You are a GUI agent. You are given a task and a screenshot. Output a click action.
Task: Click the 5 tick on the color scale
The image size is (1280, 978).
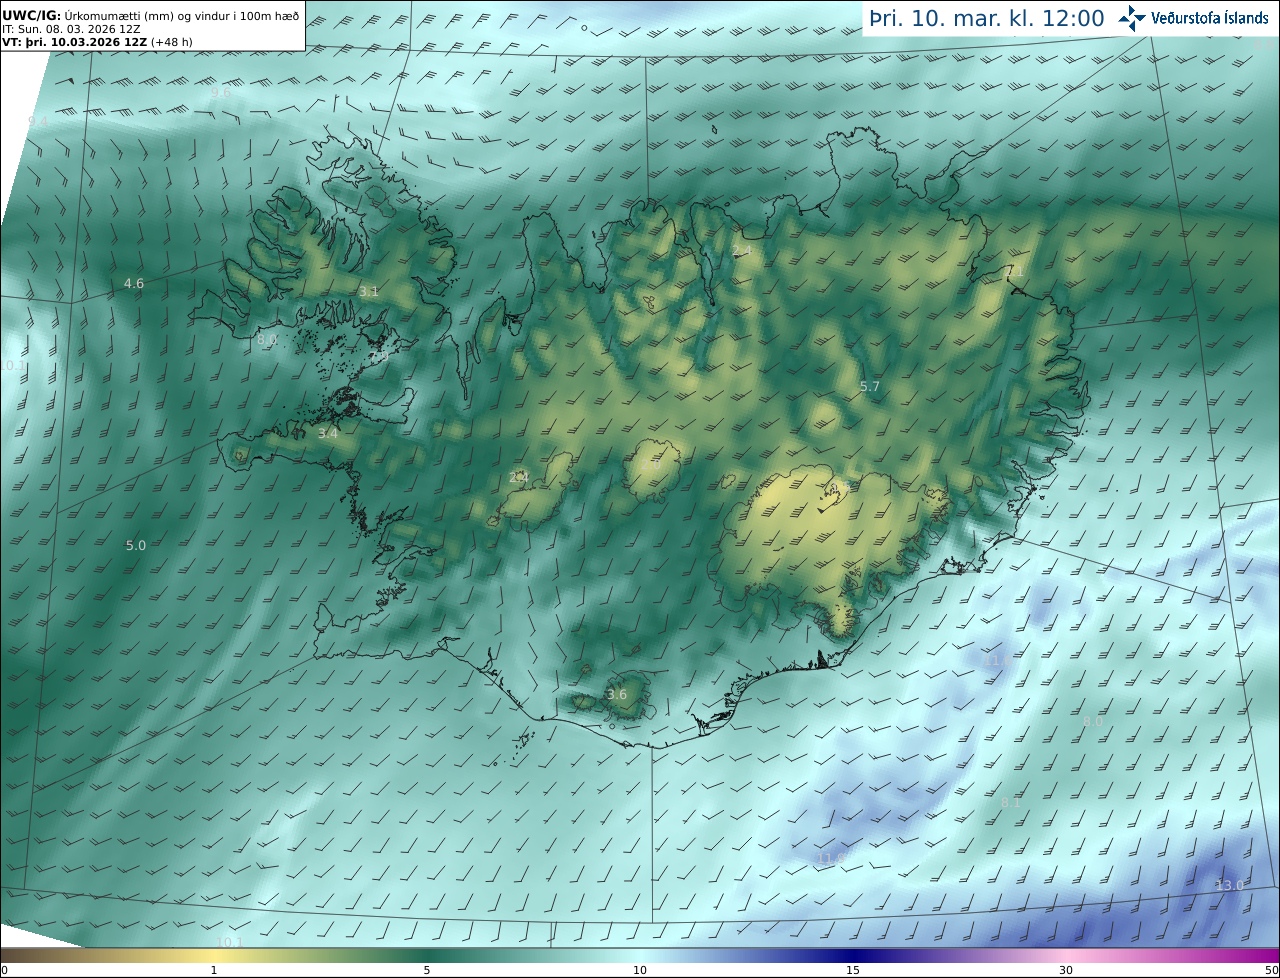click(427, 971)
